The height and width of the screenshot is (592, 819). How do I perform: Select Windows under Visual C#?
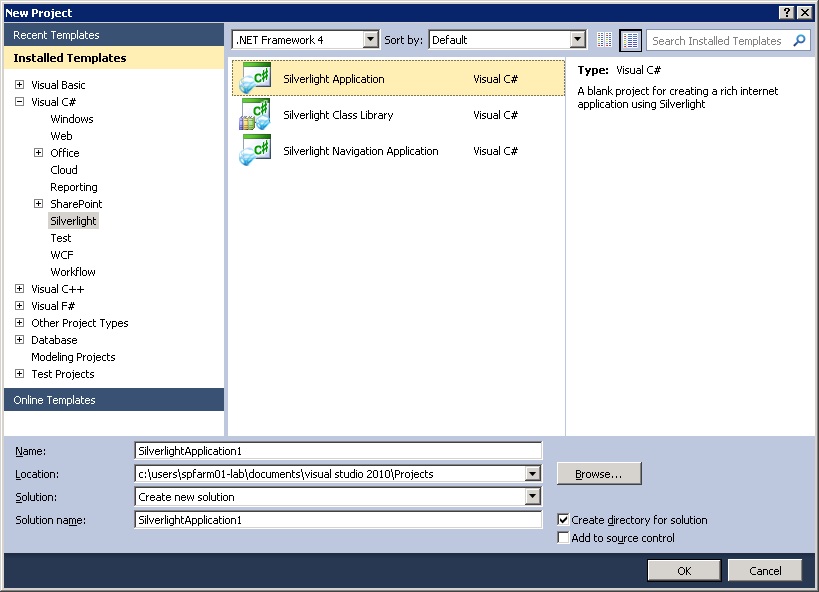pyautogui.click(x=72, y=119)
